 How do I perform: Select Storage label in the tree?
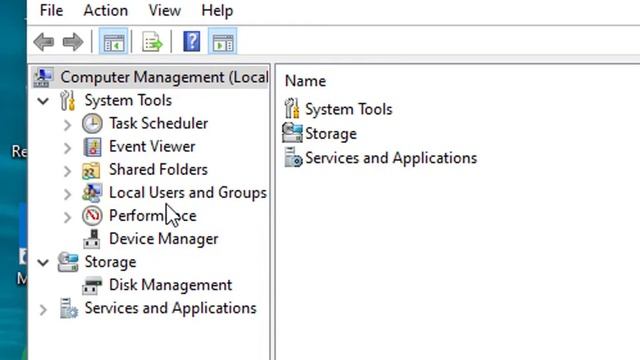pos(110,262)
